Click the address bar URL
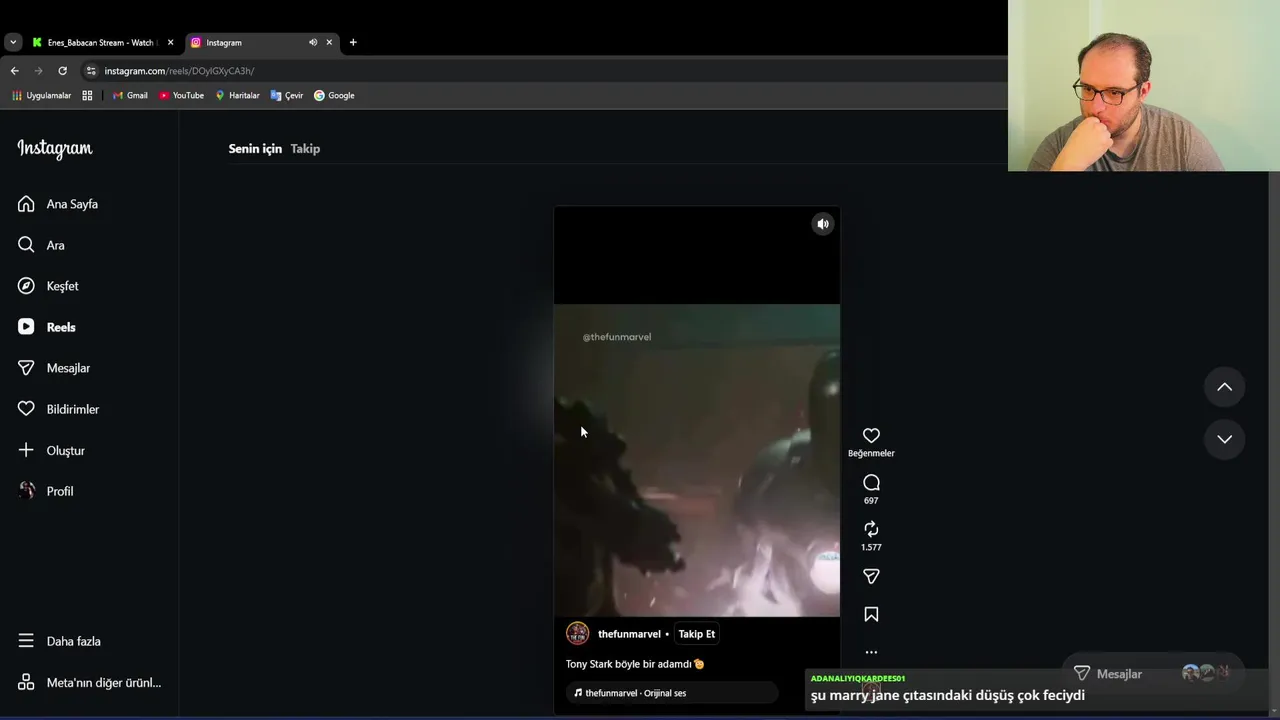The image size is (1280, 720). point(179,71)
